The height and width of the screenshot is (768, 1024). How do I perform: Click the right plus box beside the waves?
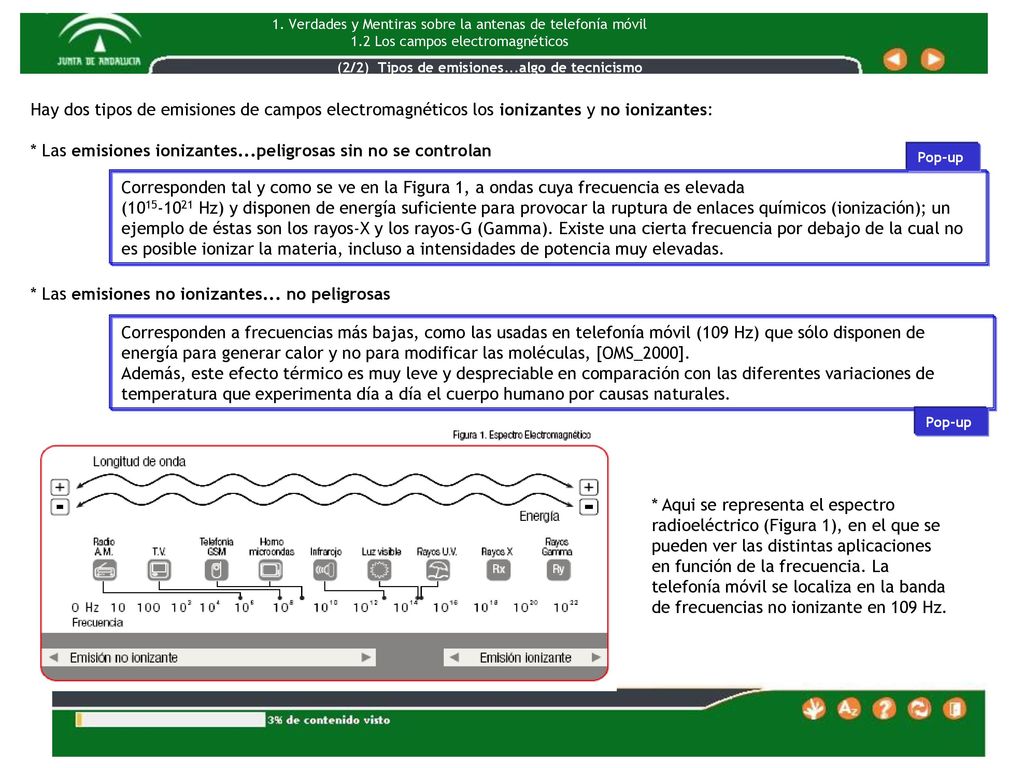tap(588, 487)
